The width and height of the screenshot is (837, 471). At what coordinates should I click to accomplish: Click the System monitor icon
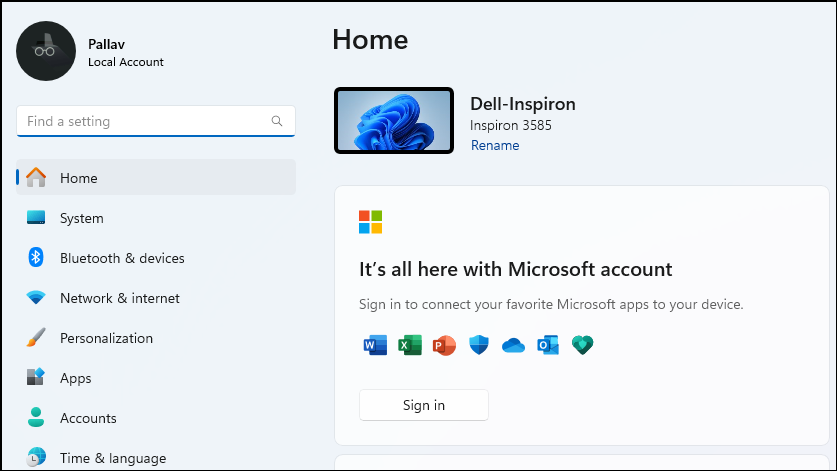pos(36,217)
